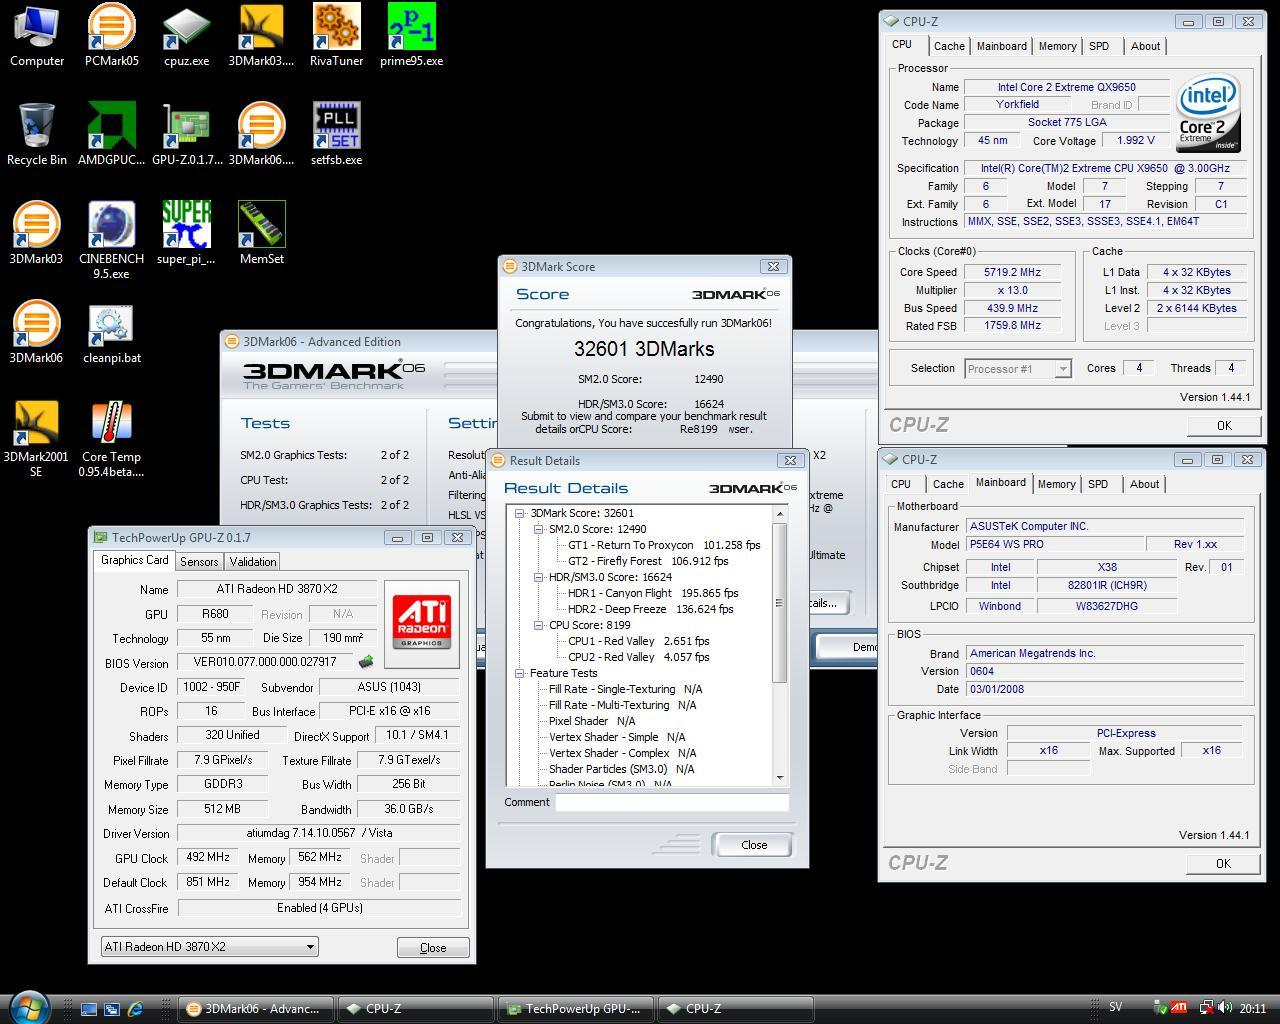Launch the prime95.exe desktop icon
This screenshot has width=1280, height=1024.
[411, 36]
